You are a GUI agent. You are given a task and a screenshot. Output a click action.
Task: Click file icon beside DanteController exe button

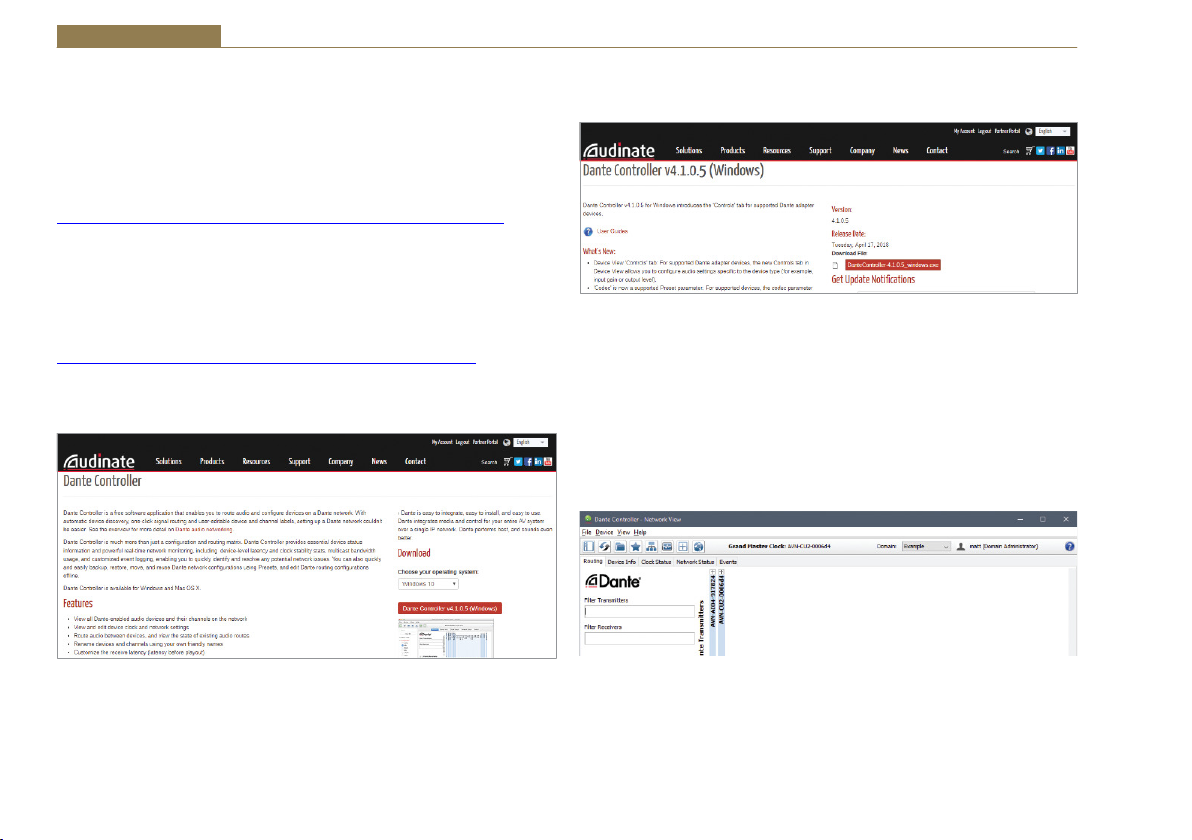835,266
